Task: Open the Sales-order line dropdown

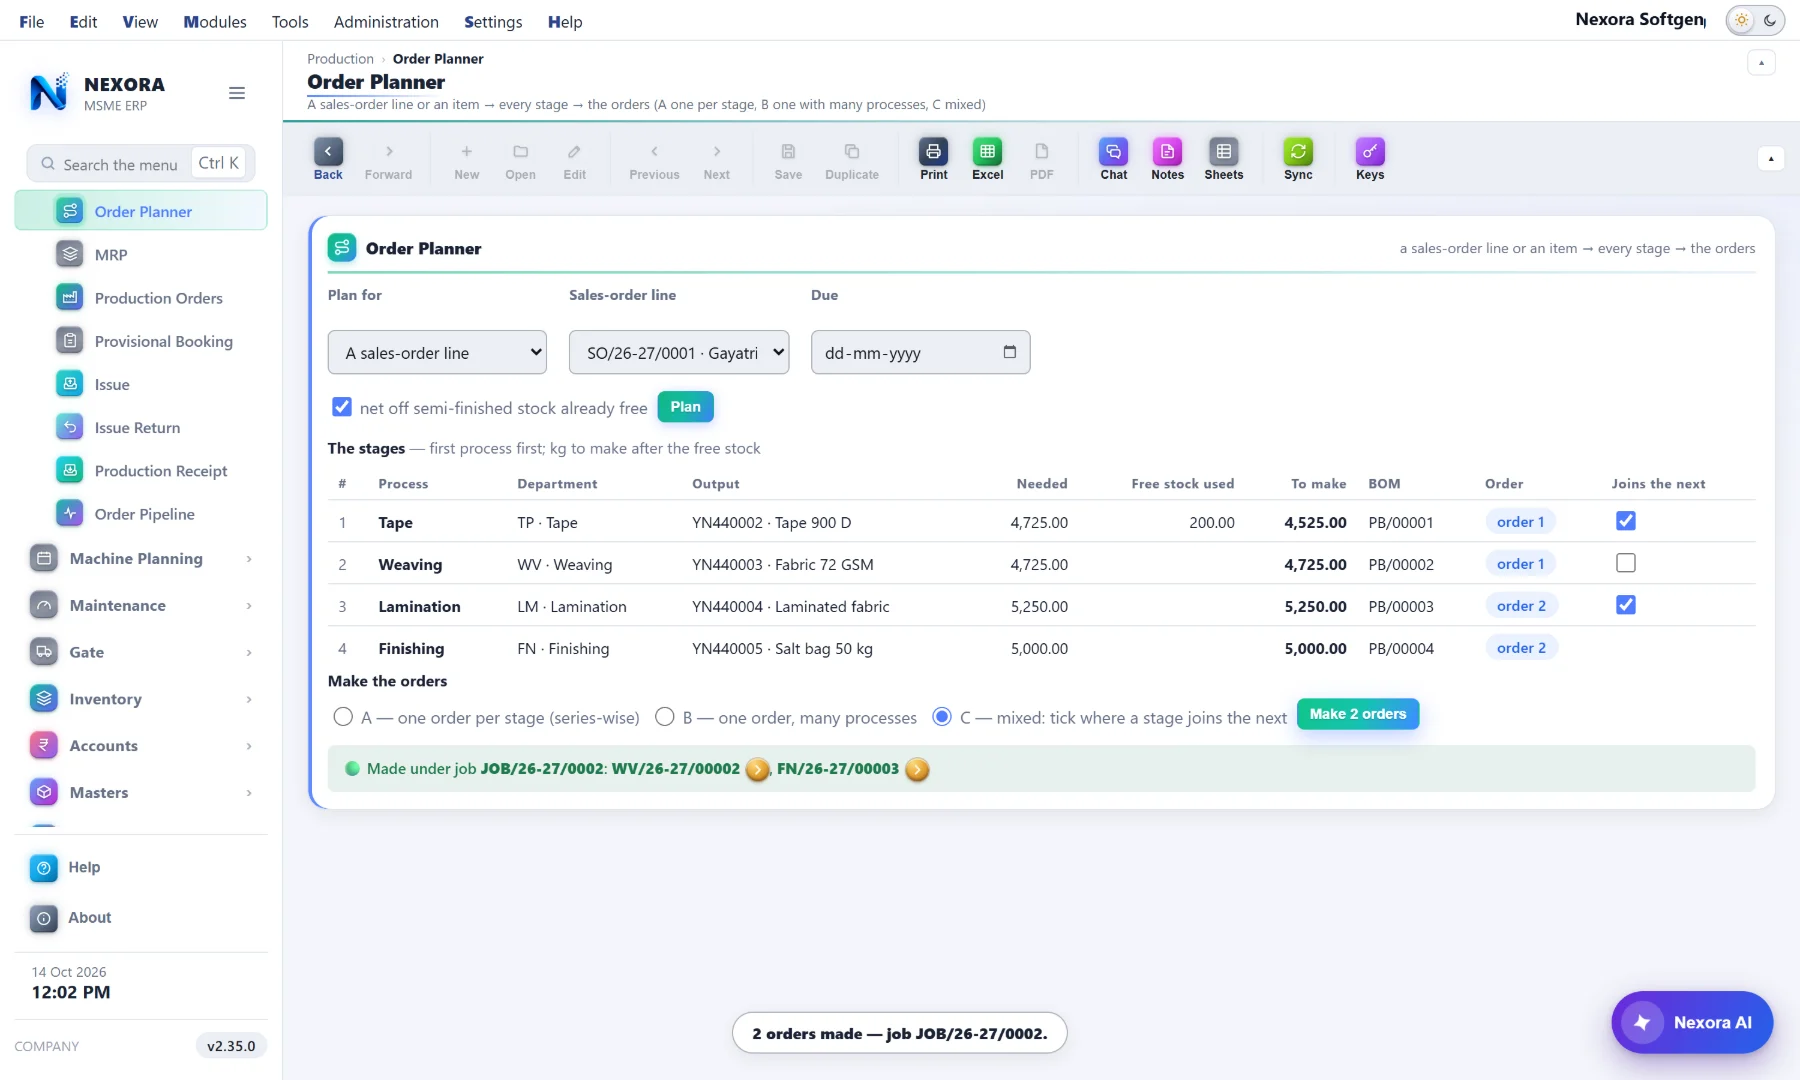Action: click(x=679, y=352)
